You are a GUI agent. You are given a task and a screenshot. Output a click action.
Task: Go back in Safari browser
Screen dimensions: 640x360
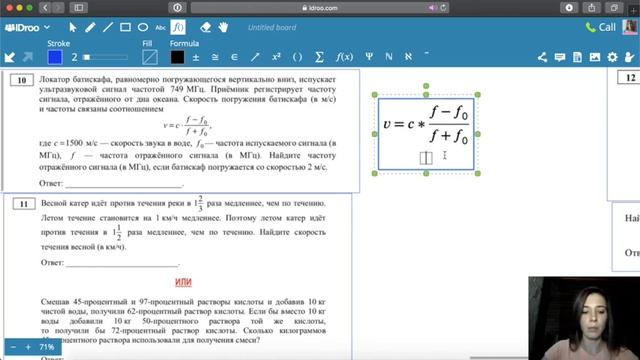45,8
